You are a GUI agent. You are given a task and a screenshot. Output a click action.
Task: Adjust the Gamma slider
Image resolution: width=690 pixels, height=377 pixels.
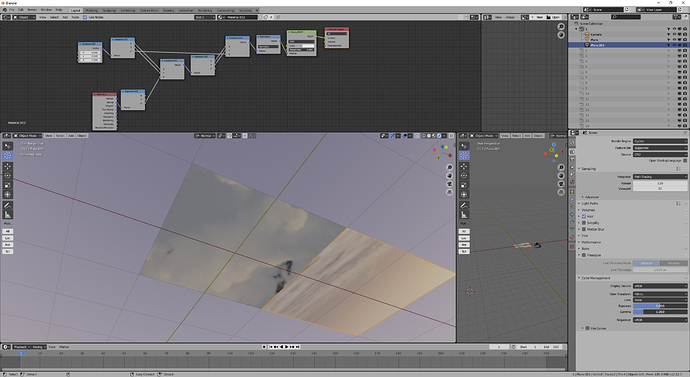pos(660,312)
